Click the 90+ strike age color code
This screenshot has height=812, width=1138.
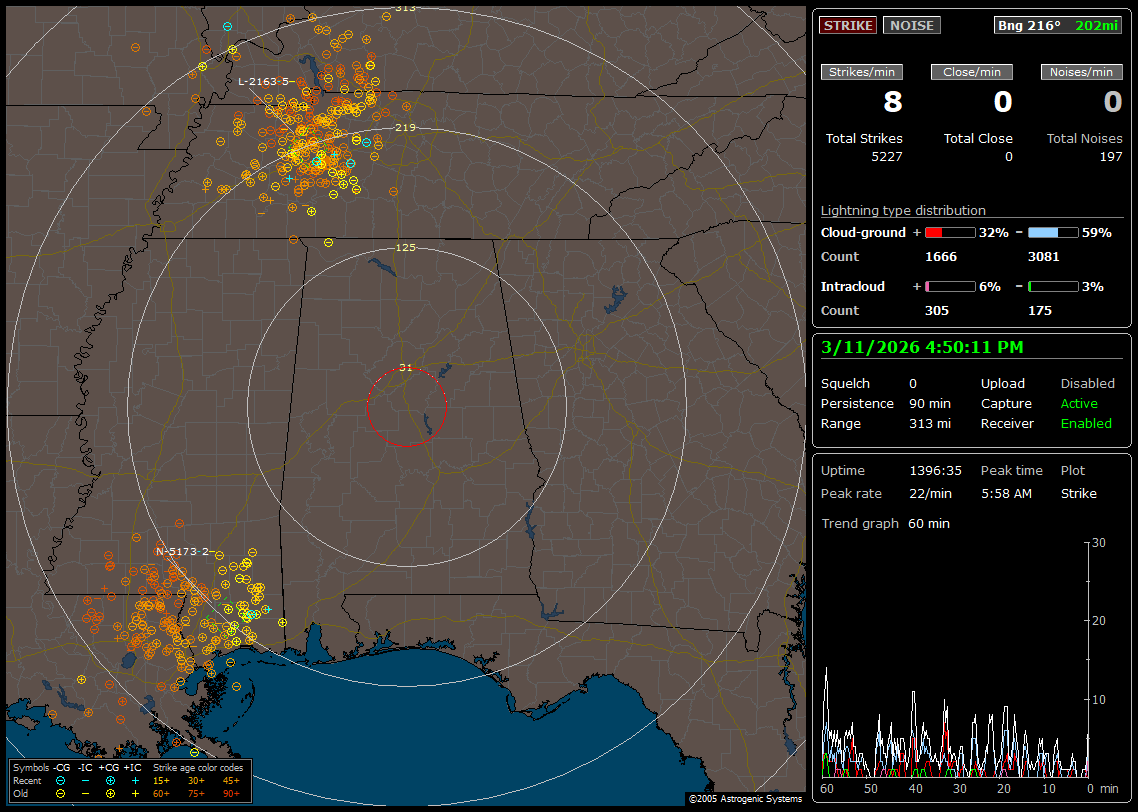230,793
